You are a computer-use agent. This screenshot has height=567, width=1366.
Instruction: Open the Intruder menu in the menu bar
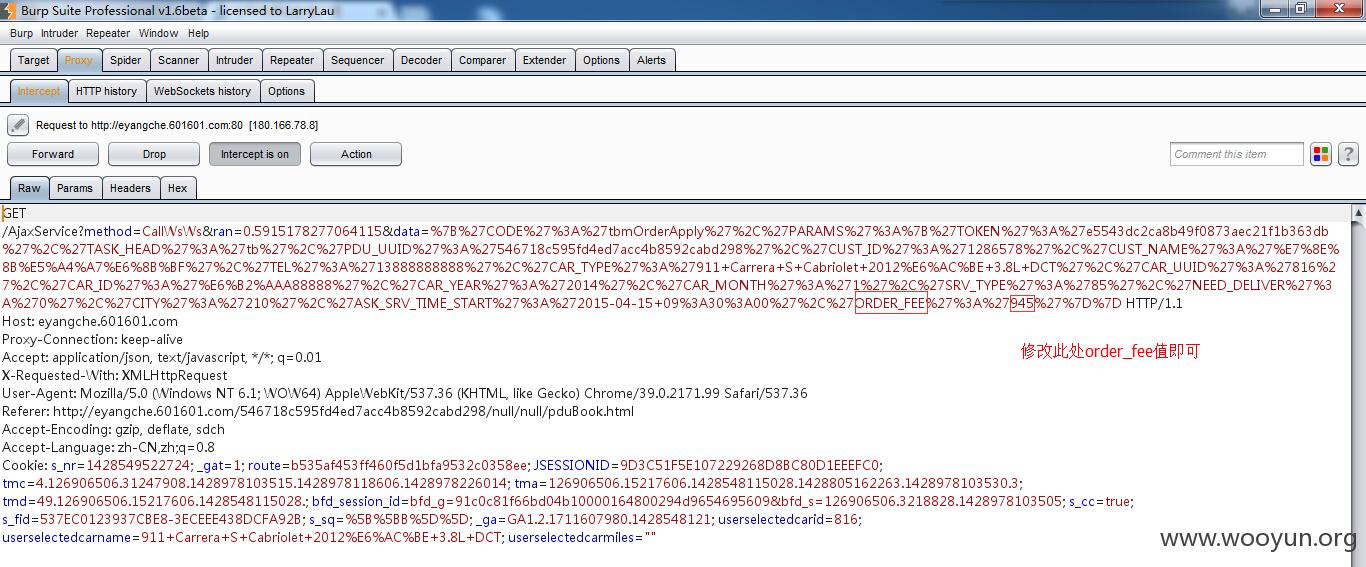click(x=59, y=33)
